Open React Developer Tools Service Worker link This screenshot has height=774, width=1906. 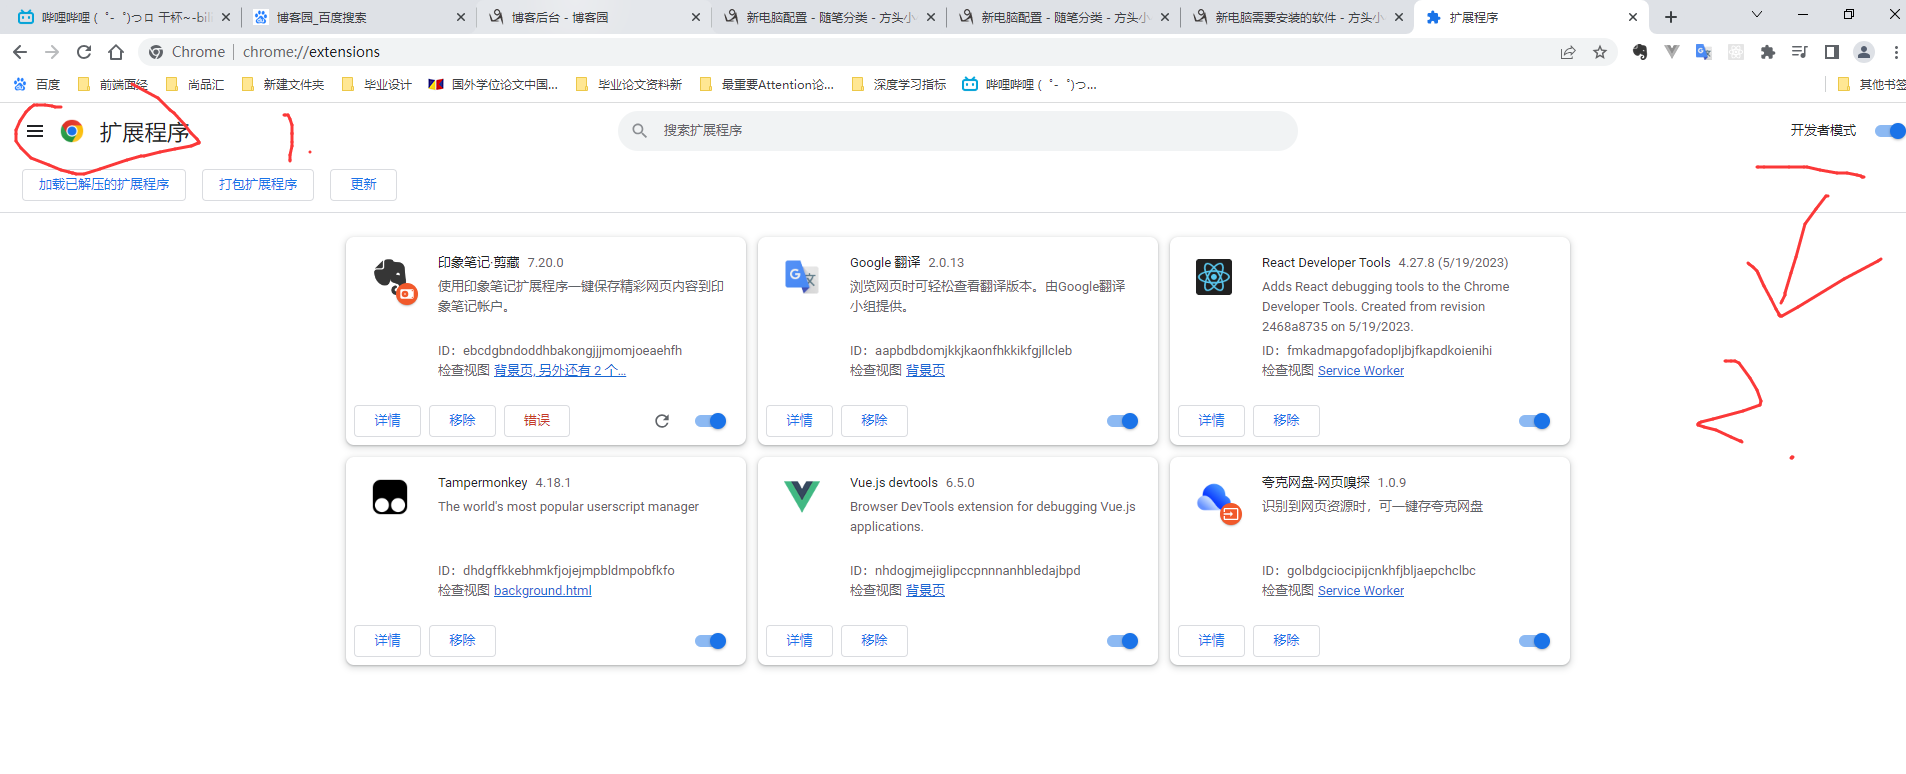(x=1361, y=371)
